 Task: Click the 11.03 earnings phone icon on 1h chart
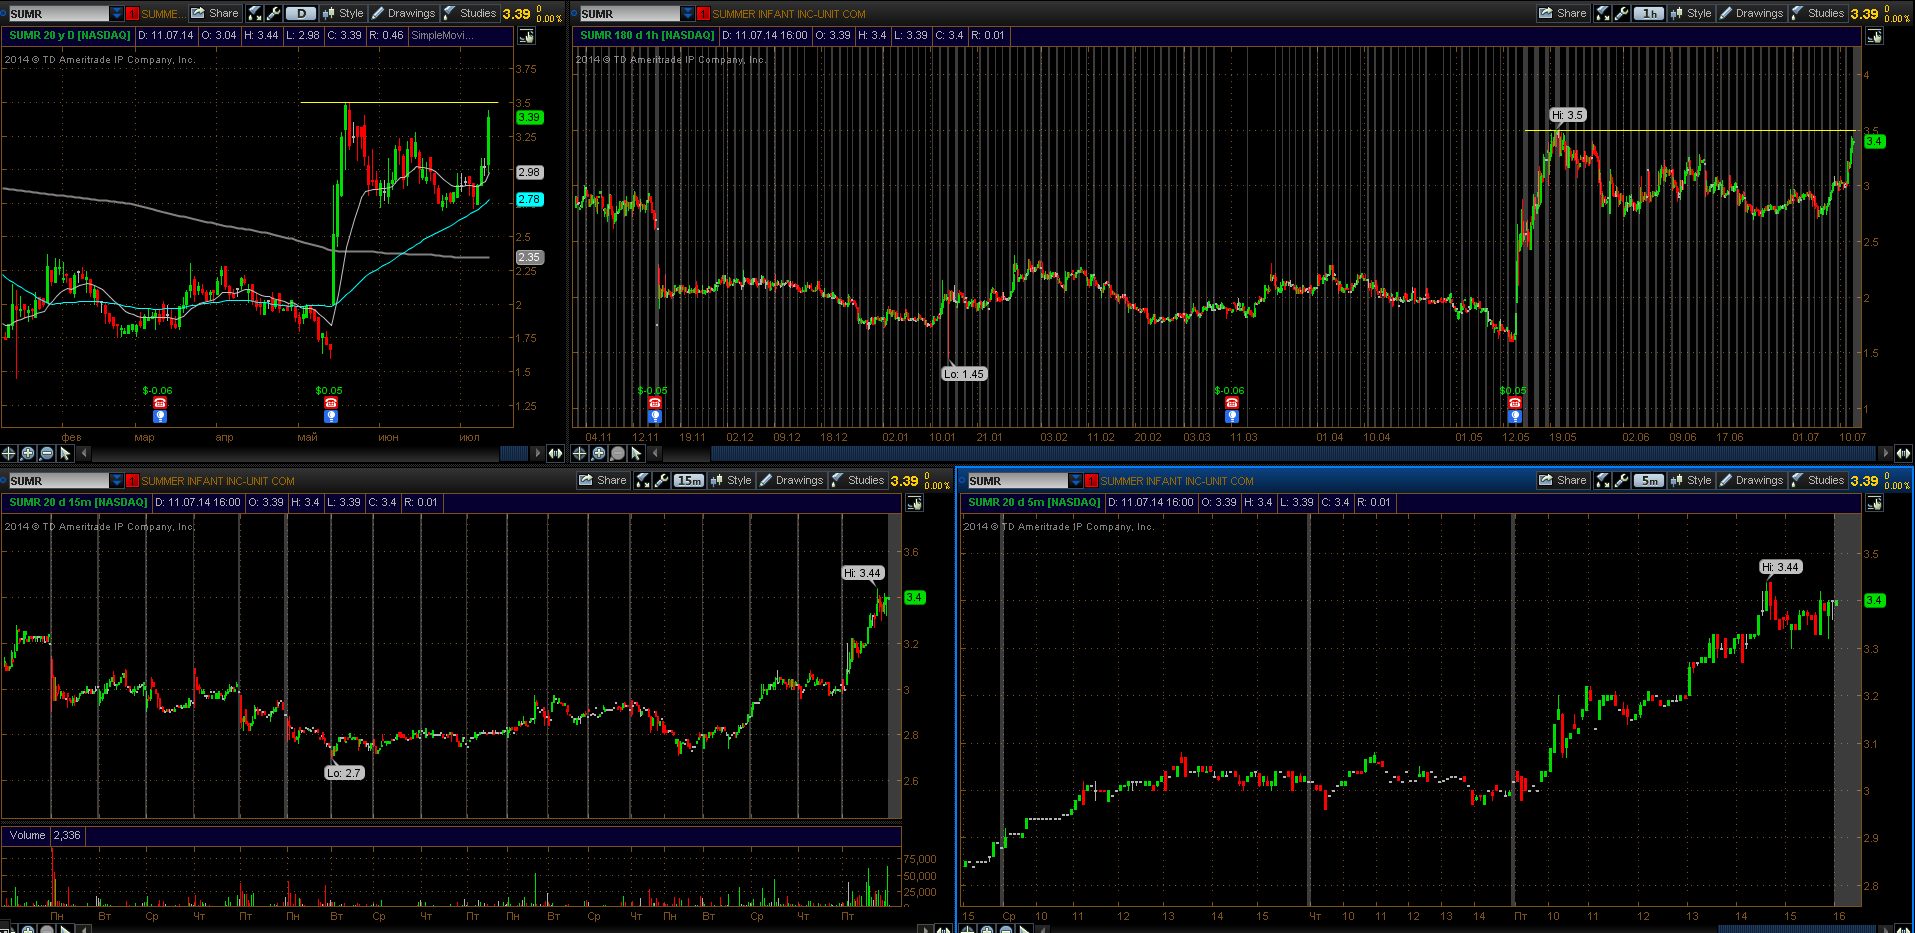click(1232, 403)
